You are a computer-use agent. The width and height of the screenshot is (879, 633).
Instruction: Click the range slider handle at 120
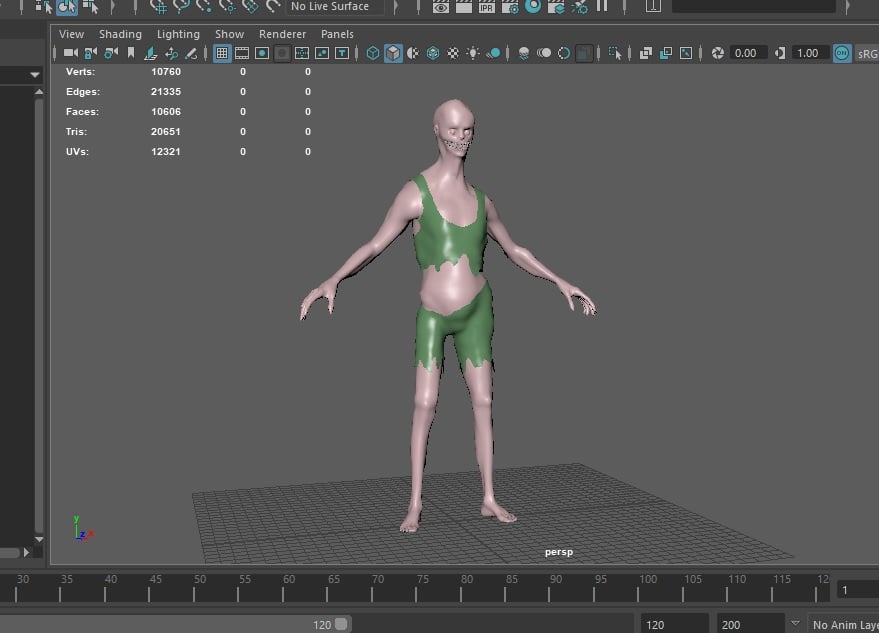click(341, 624)
